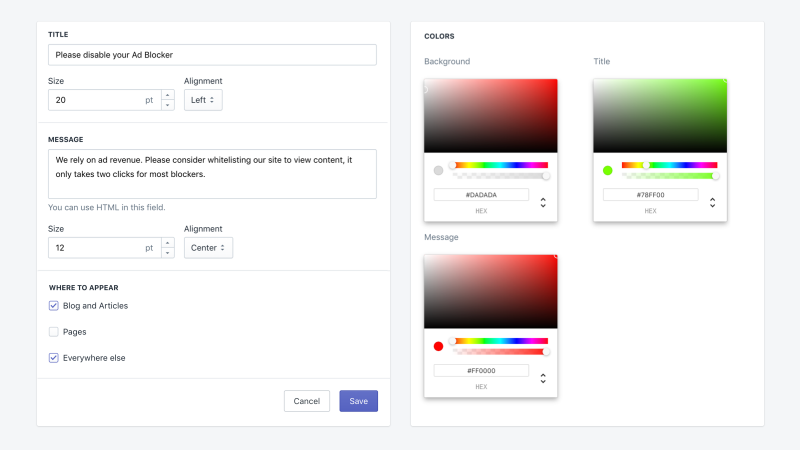Image resolution: width=800 pixels, height=450 pixels.
Task: Open the message Alignment dropdown set to Center
Action: (x=208, y=248)
